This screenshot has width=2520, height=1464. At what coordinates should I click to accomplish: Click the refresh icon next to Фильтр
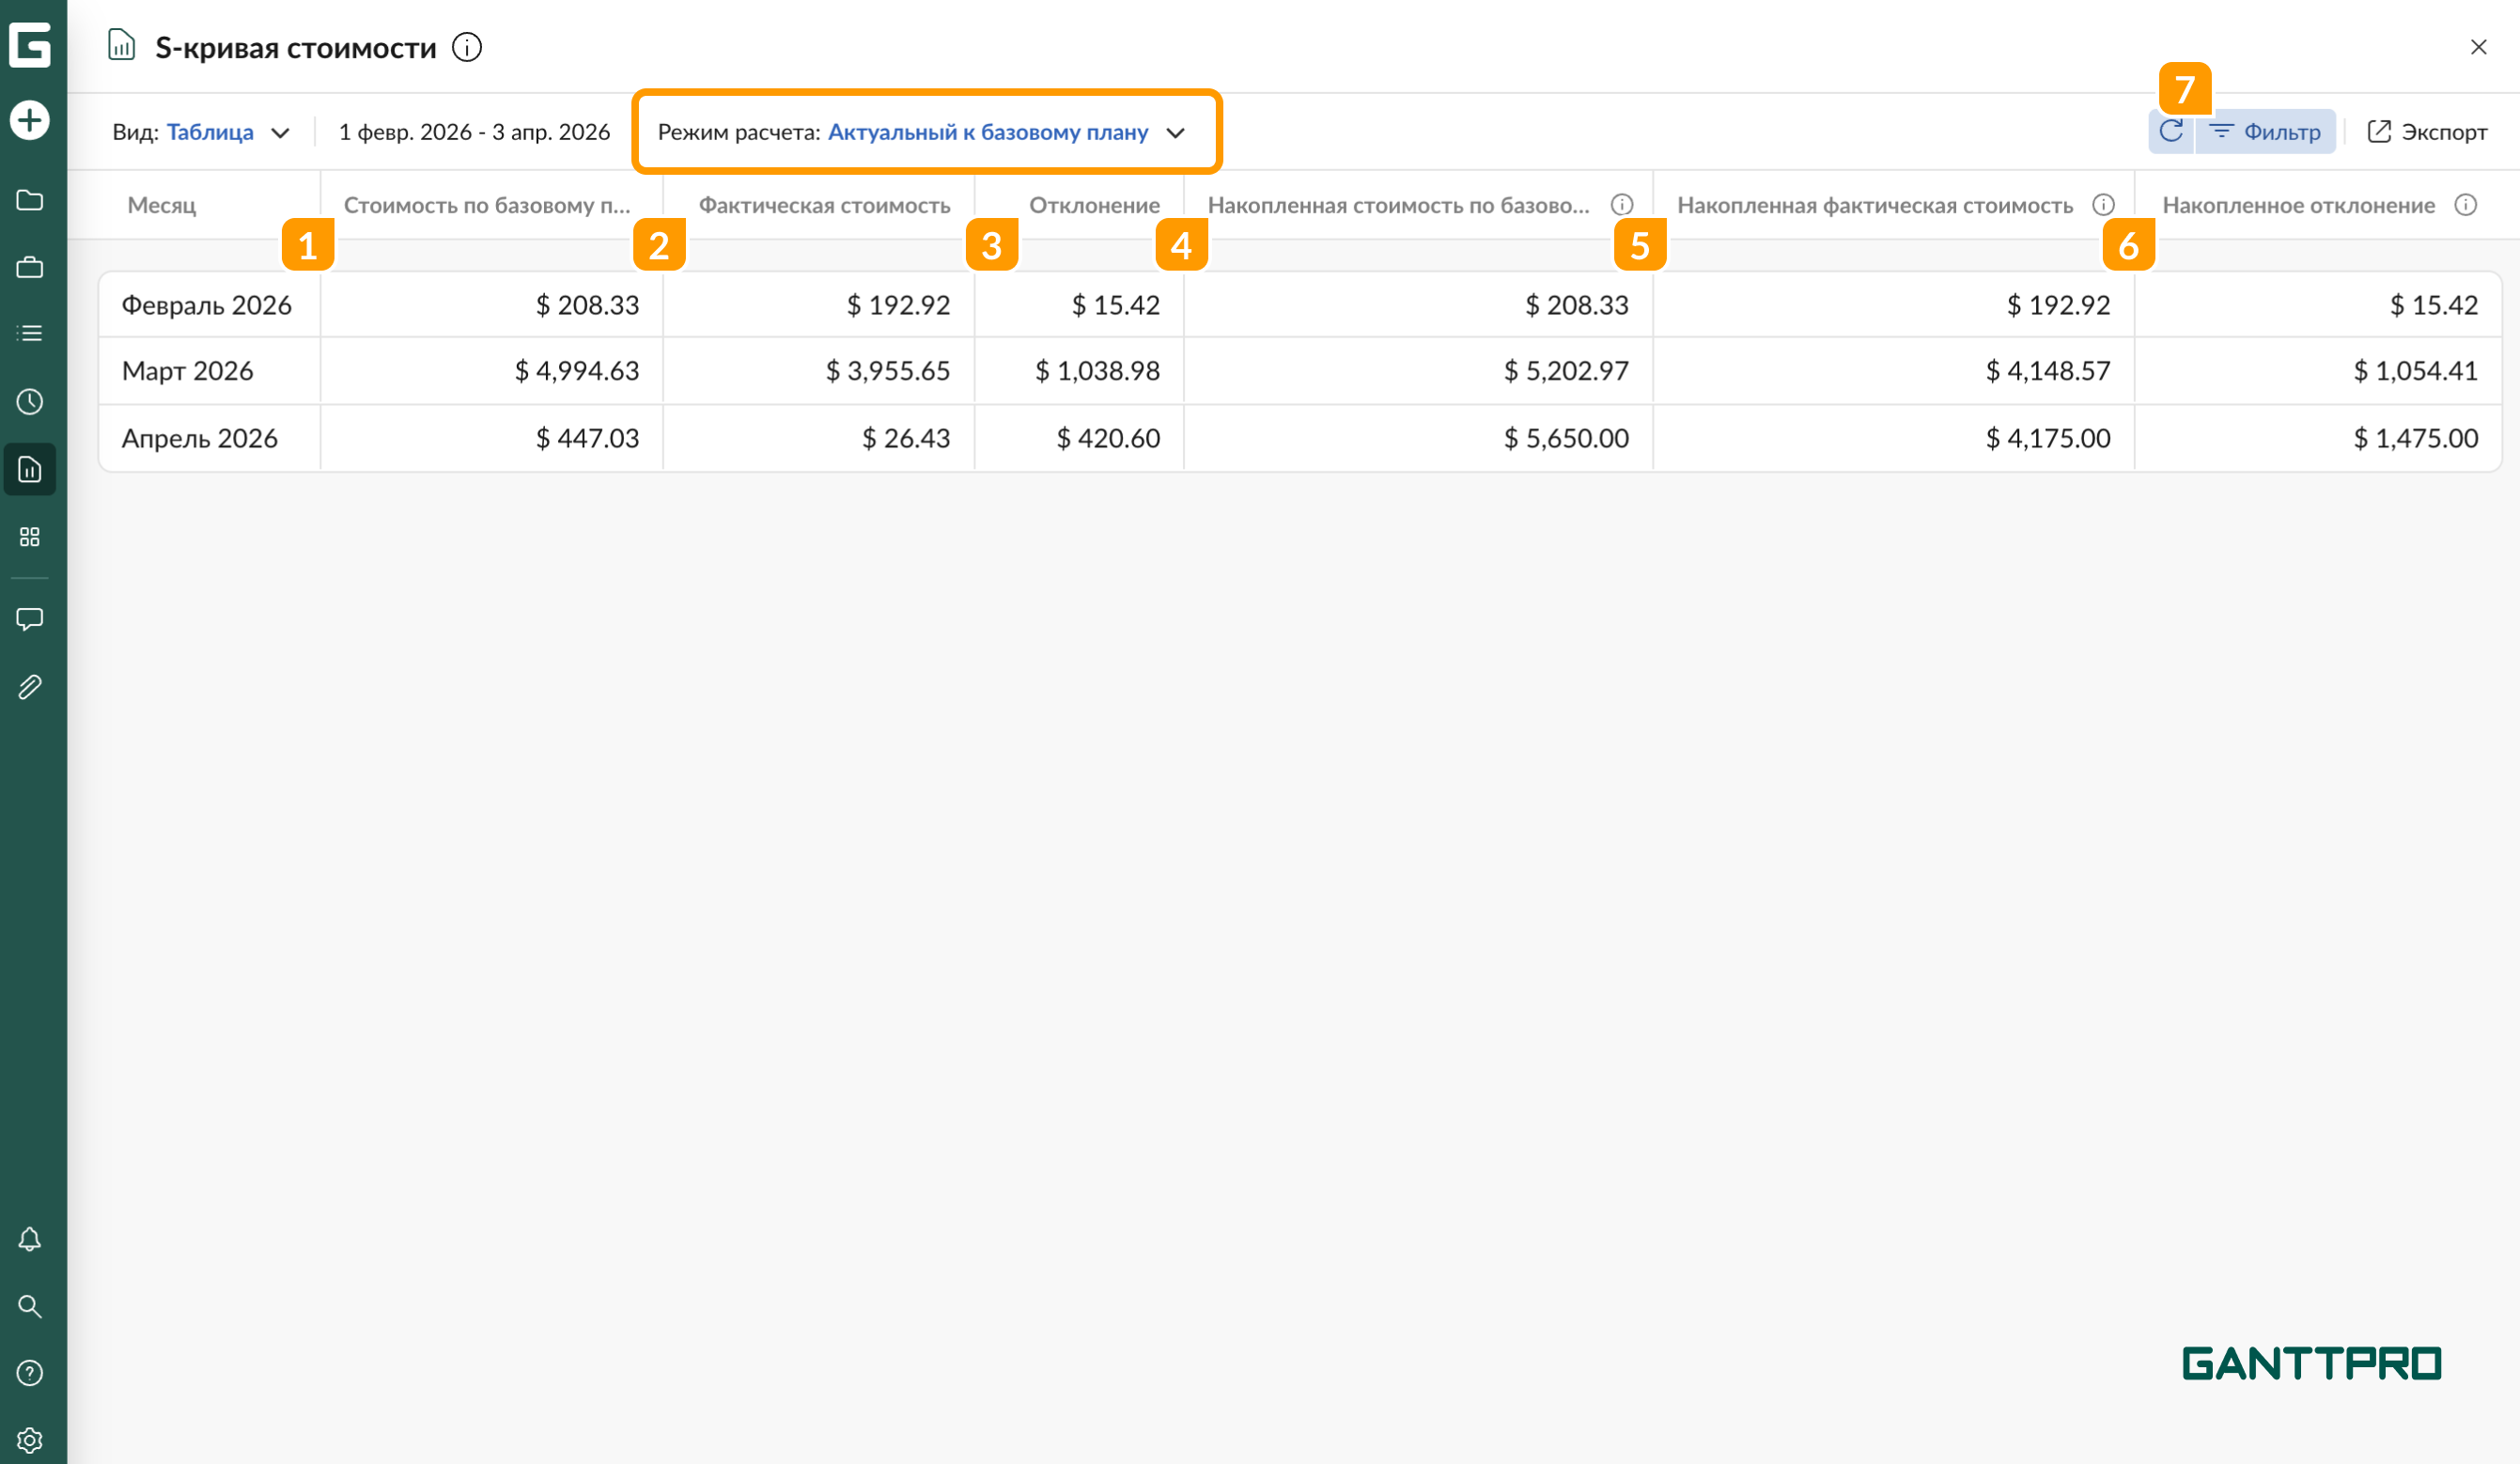[x=2171, y=131]
